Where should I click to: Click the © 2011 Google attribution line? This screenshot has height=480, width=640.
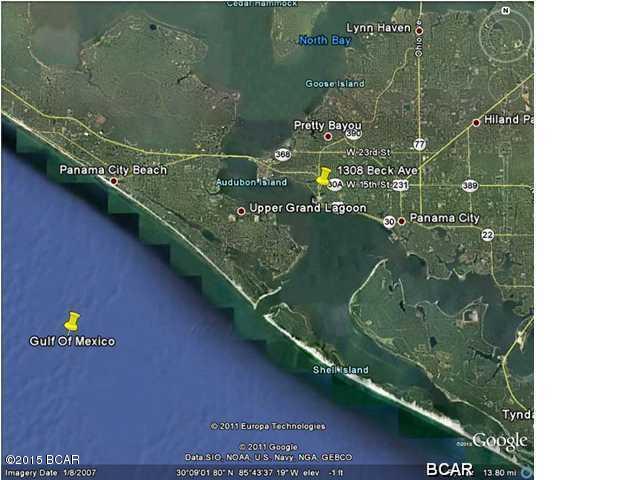tap(268, 447)
